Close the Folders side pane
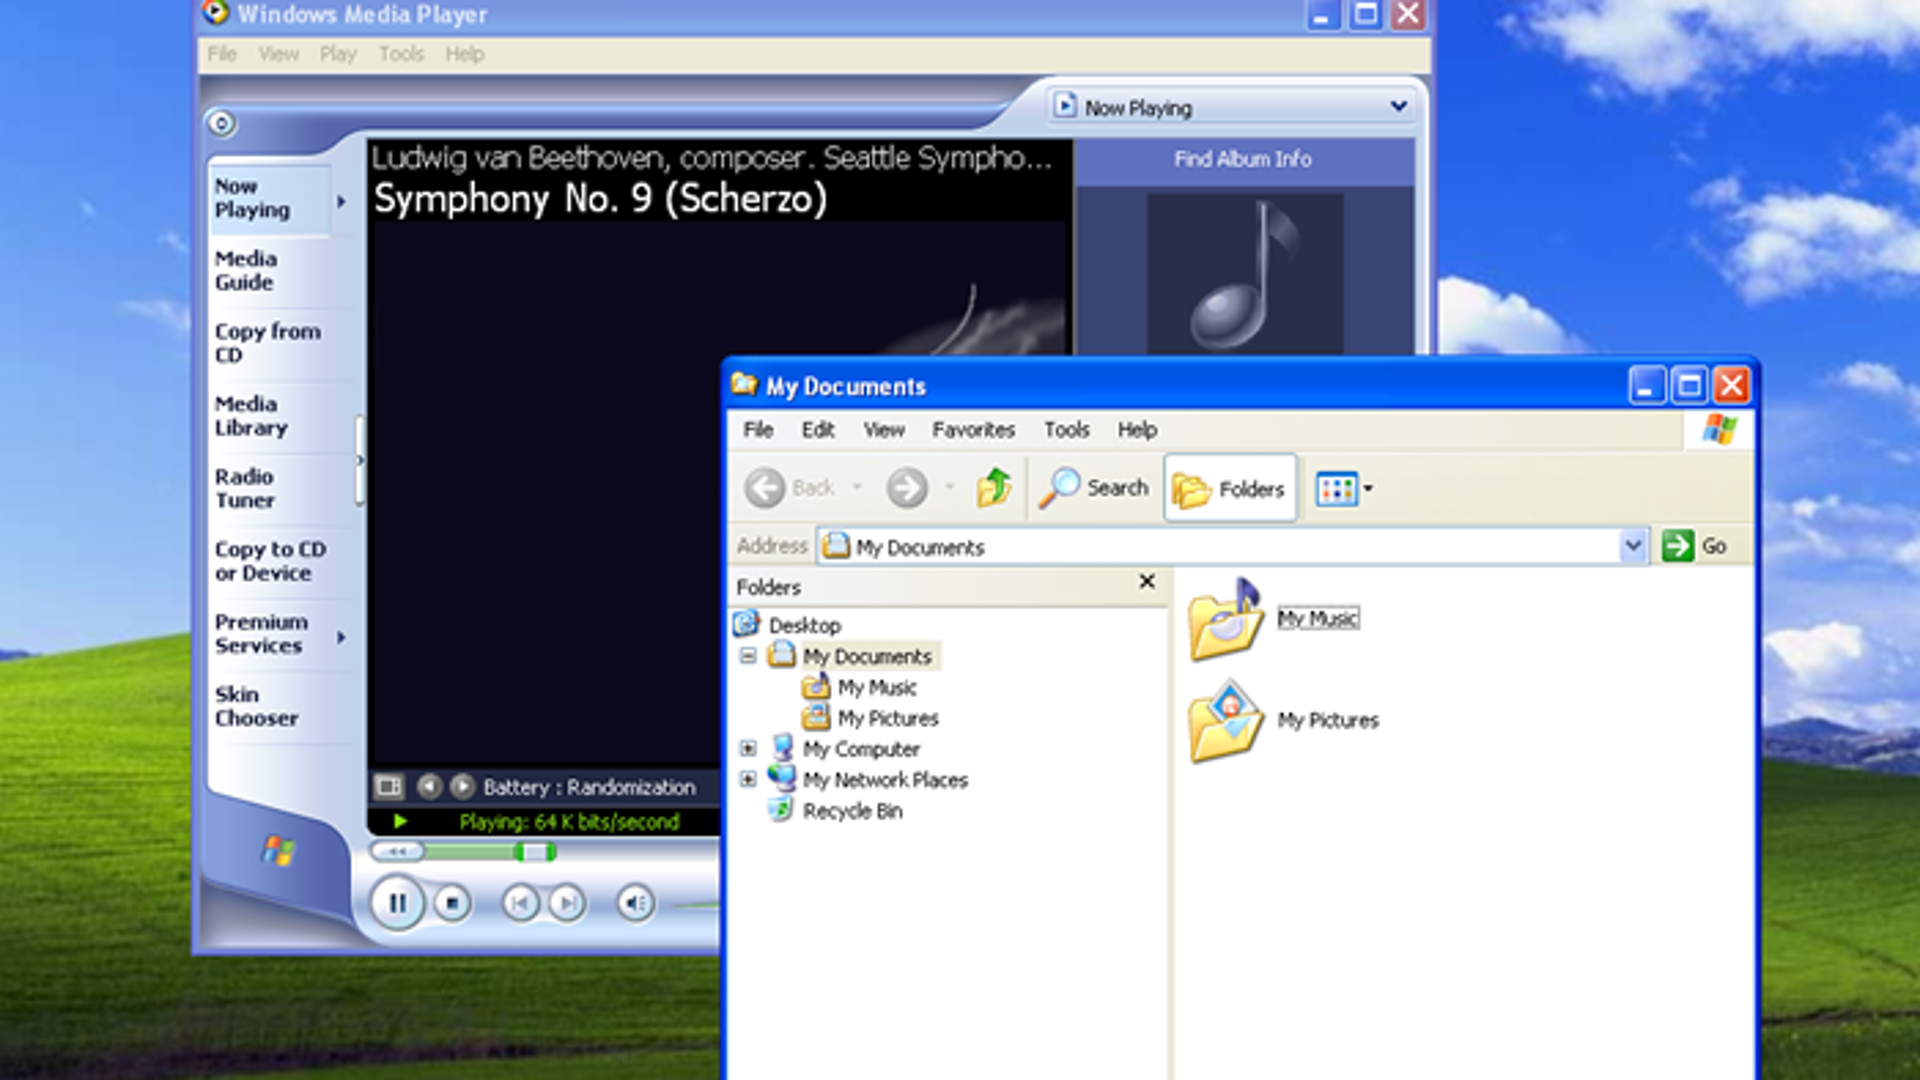1920x1080 pixels. (1147, 581)
